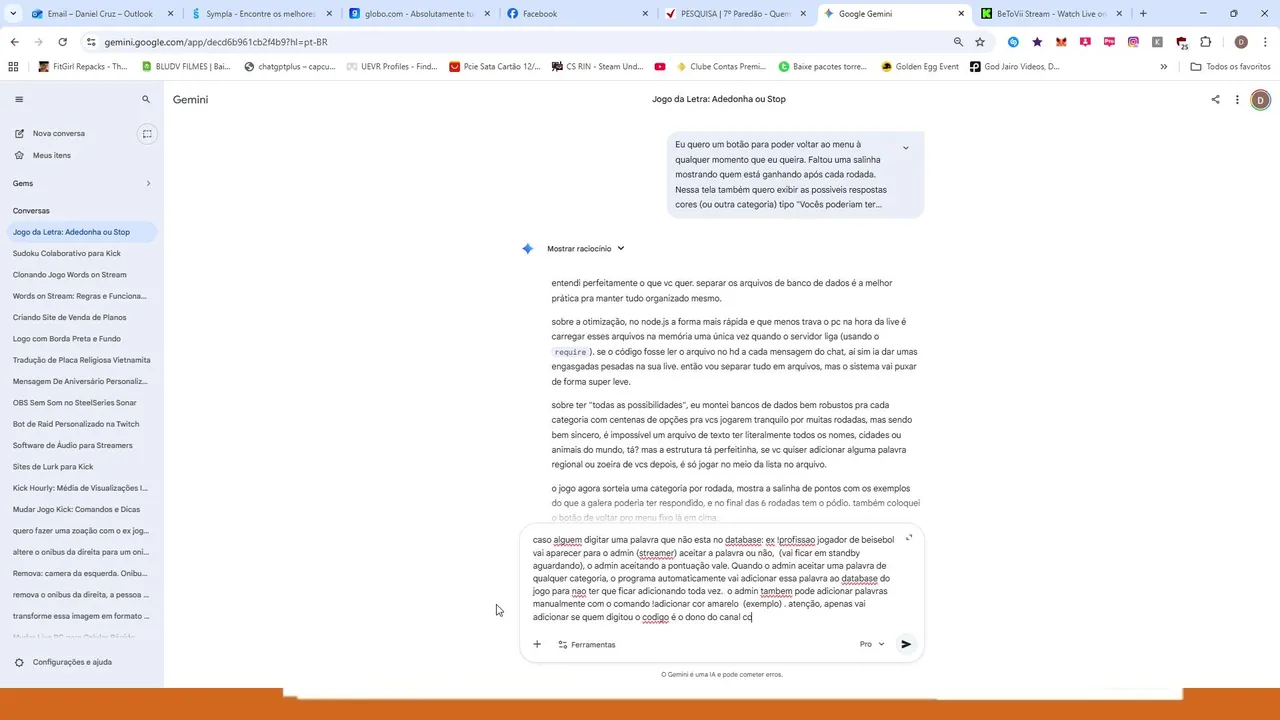
Task: Open conversation Sites de Lurk para Kick
Action: point(53,467)
